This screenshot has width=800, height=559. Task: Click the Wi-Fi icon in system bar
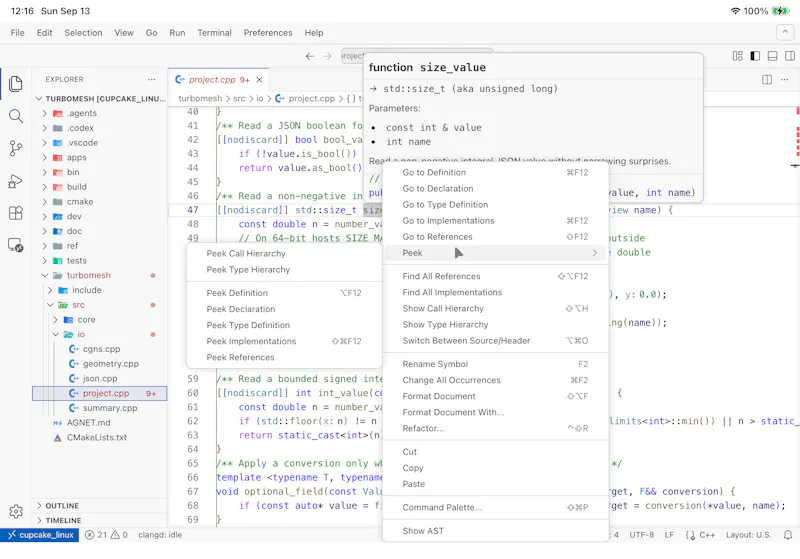click(735, 11)
